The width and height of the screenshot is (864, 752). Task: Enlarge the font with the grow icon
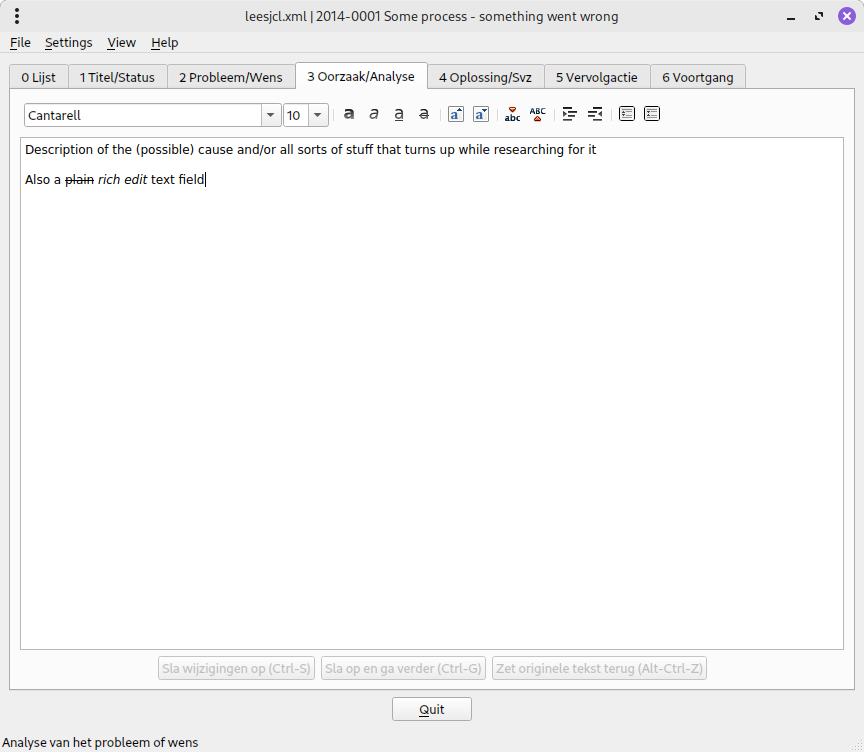[456, 115]
